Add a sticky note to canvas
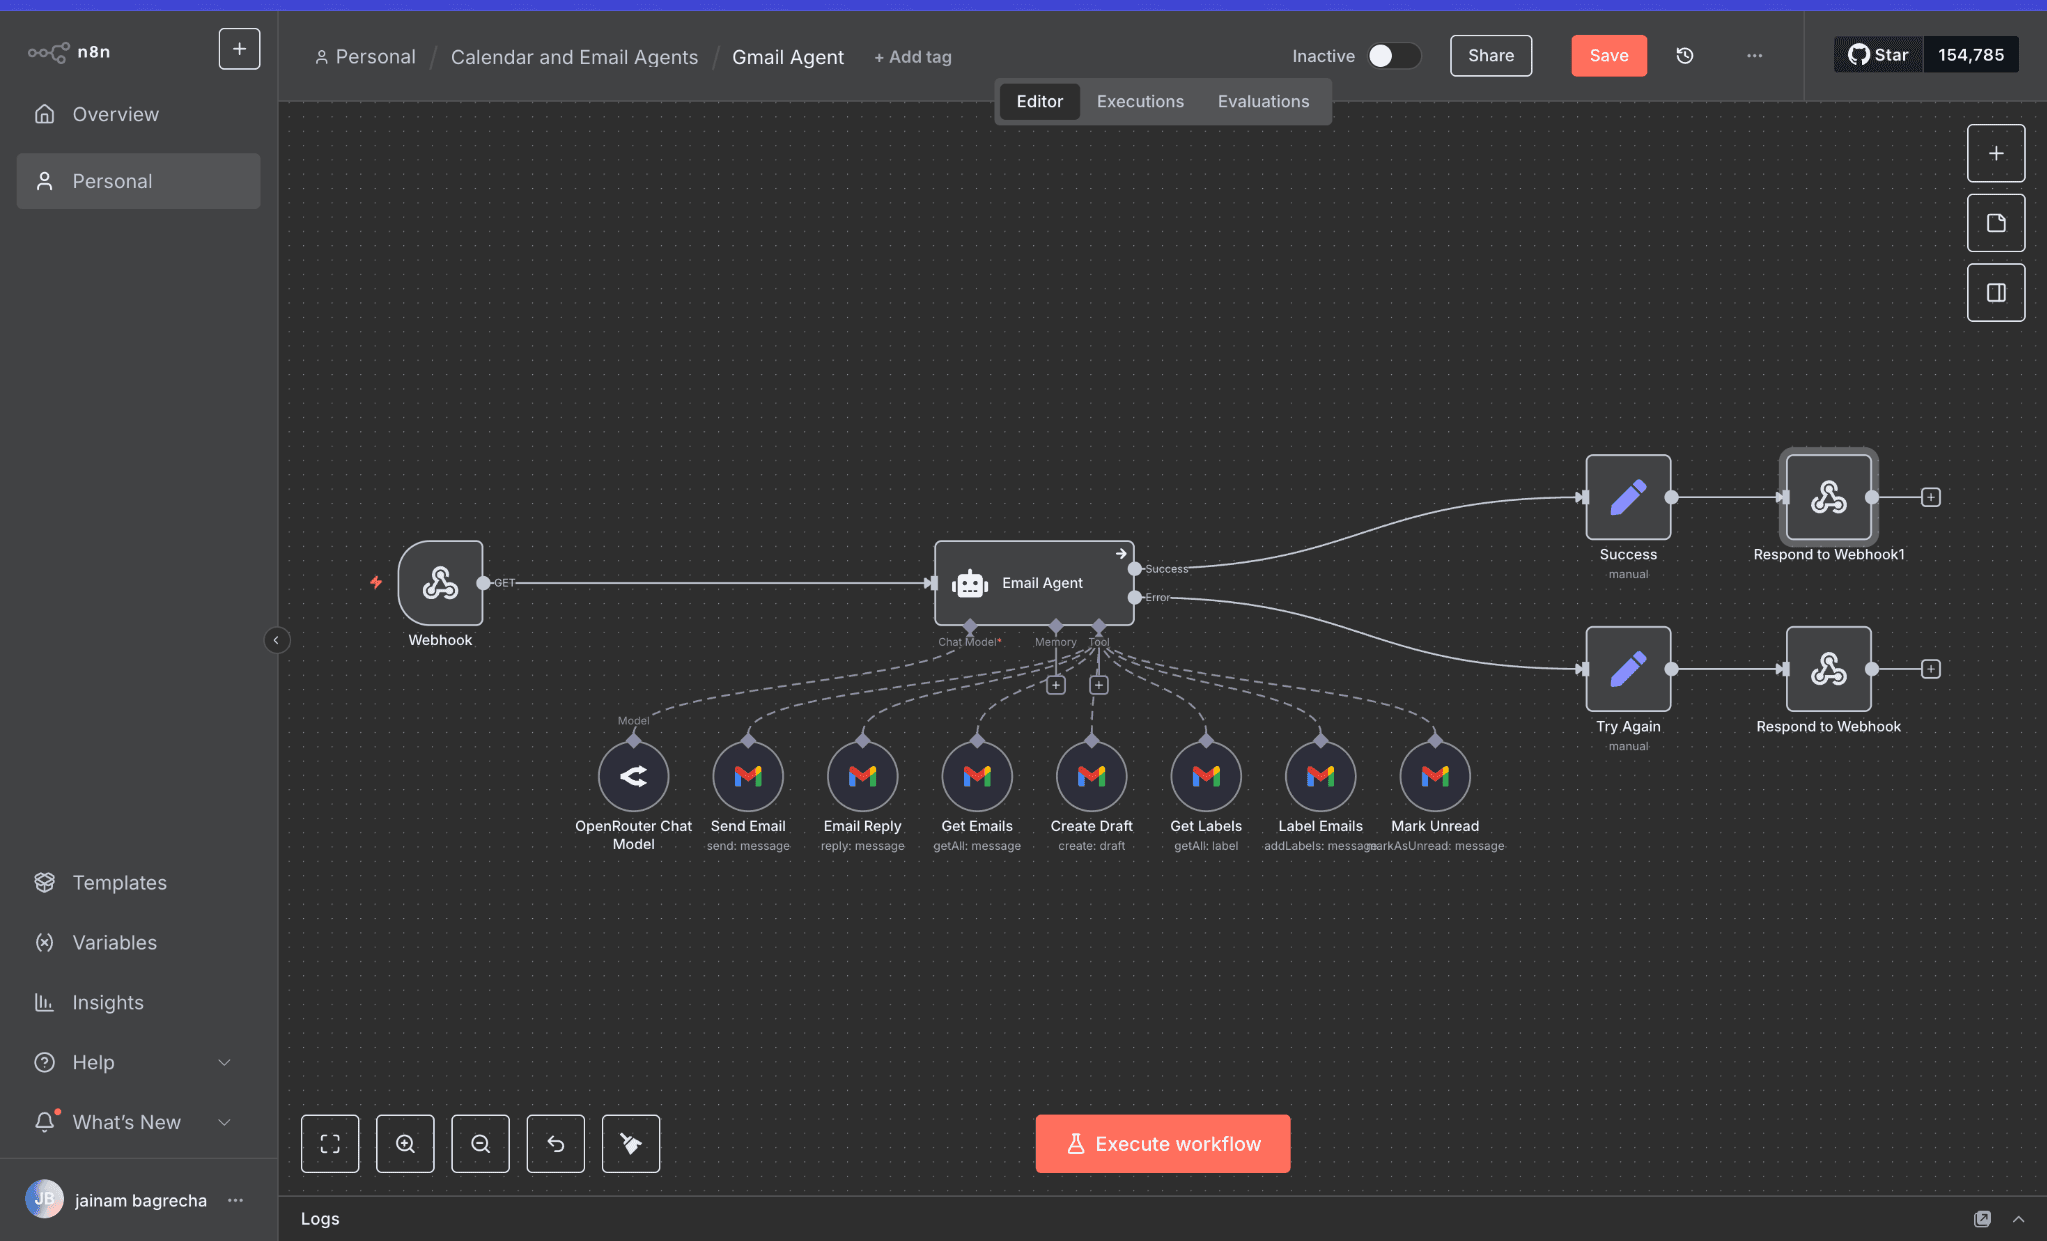The image size is (2047, 1241). pyautogui.click(x=1996, y=223)
